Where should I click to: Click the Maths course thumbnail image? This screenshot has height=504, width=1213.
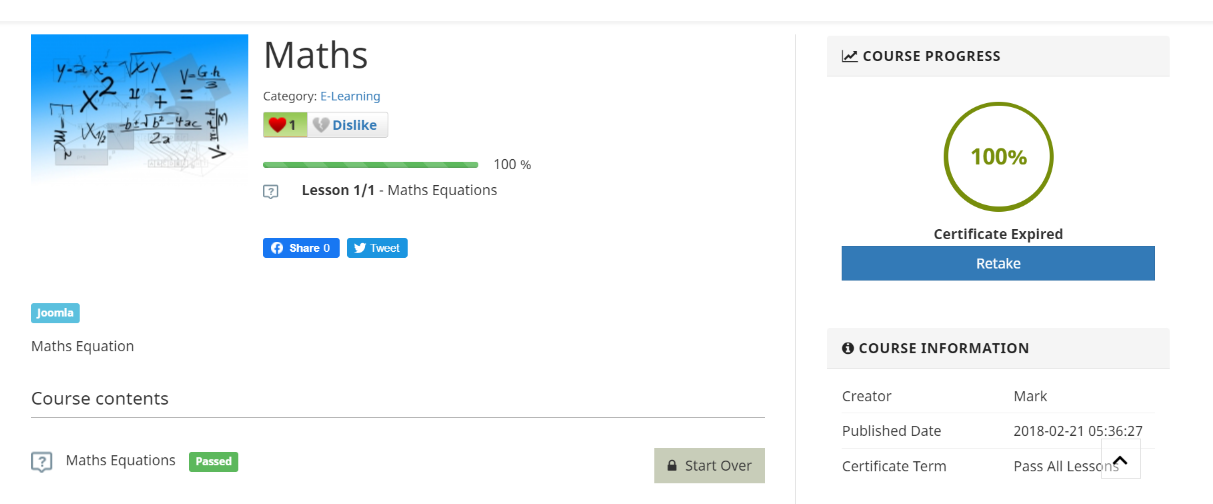(140, 110)
